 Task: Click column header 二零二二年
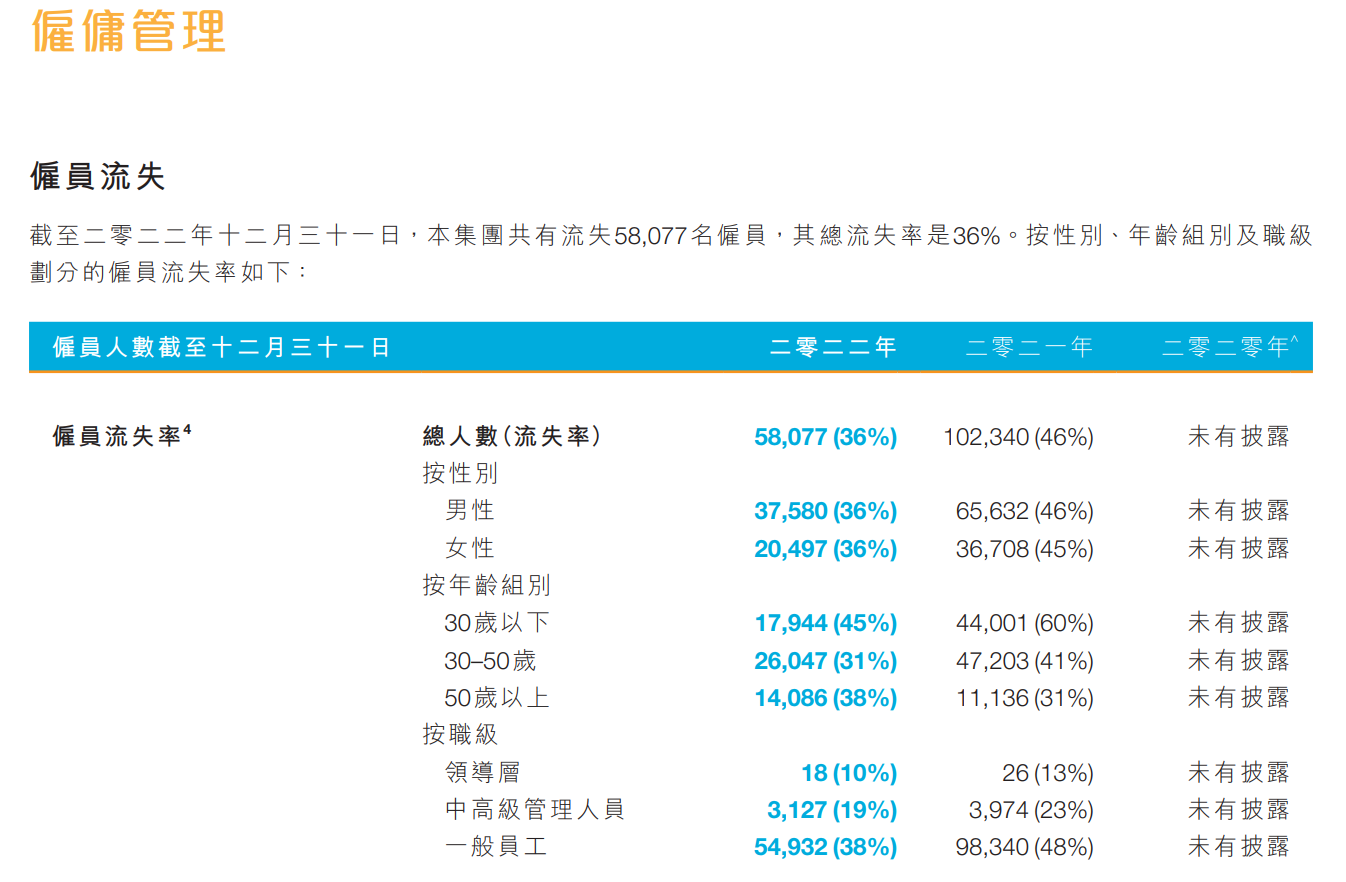[833, 348]
